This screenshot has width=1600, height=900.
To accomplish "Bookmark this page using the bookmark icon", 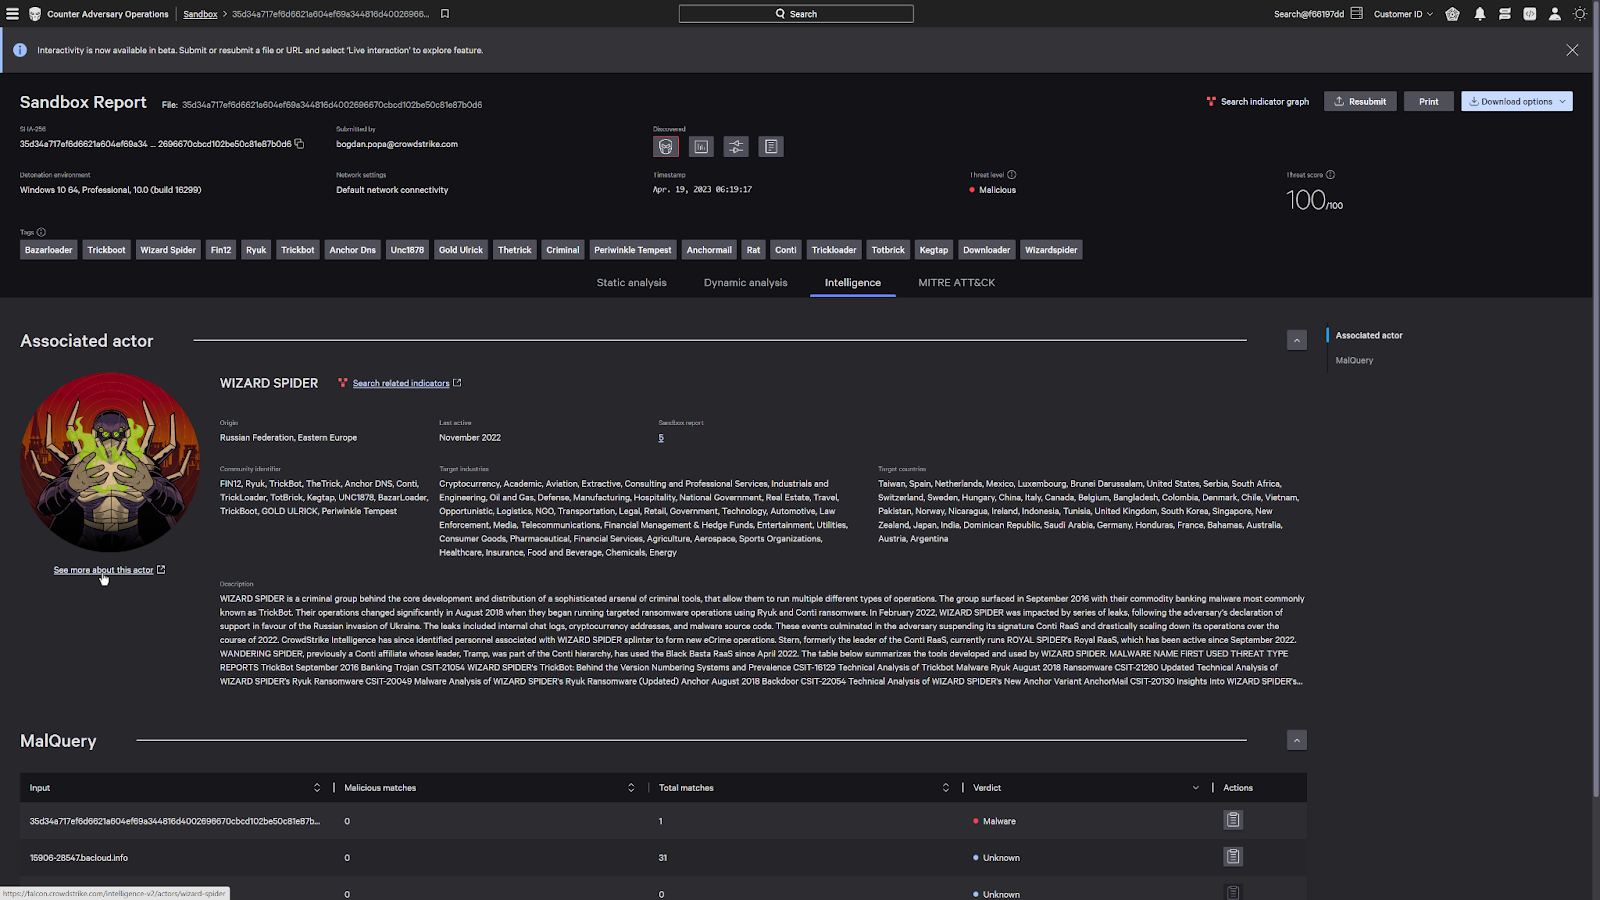I will tap(445, 14).
